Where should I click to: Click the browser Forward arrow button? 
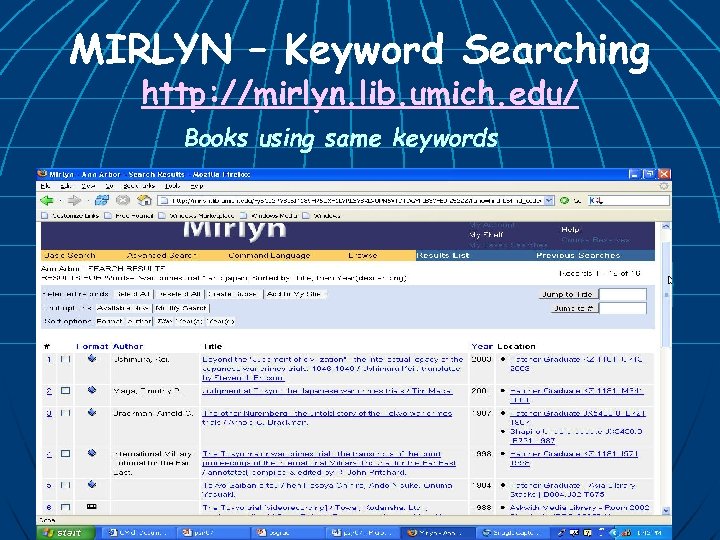click(x=74, y=200)
